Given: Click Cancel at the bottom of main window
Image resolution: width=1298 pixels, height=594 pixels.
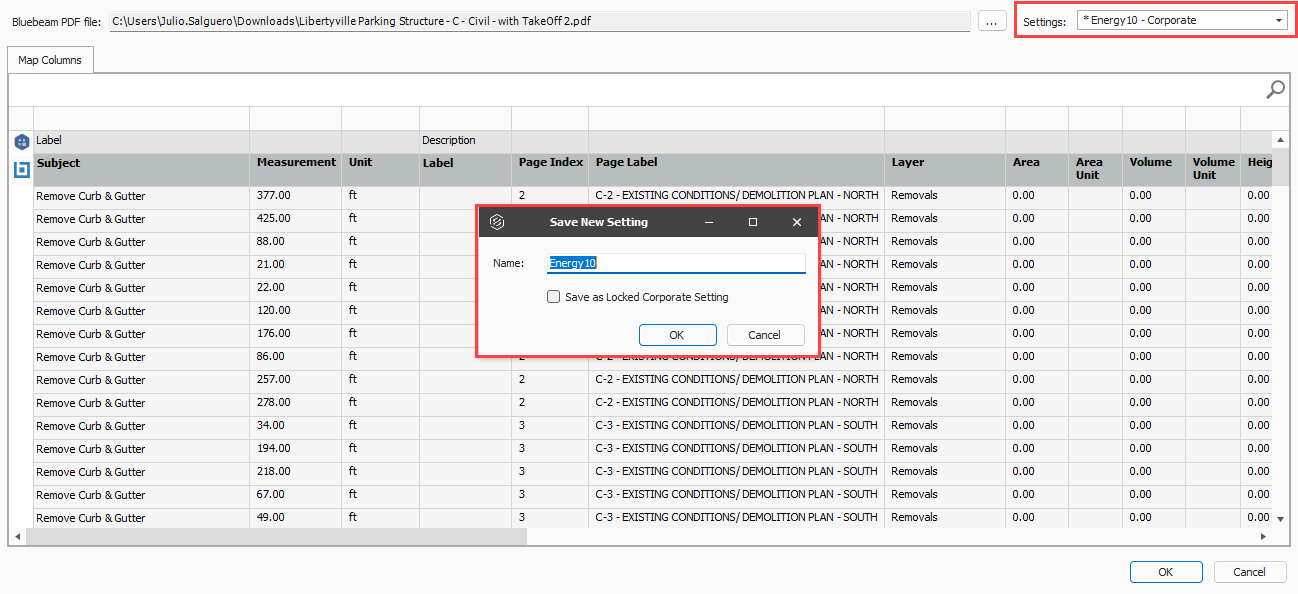Looking at the screenshot, I should point(1249,572).
